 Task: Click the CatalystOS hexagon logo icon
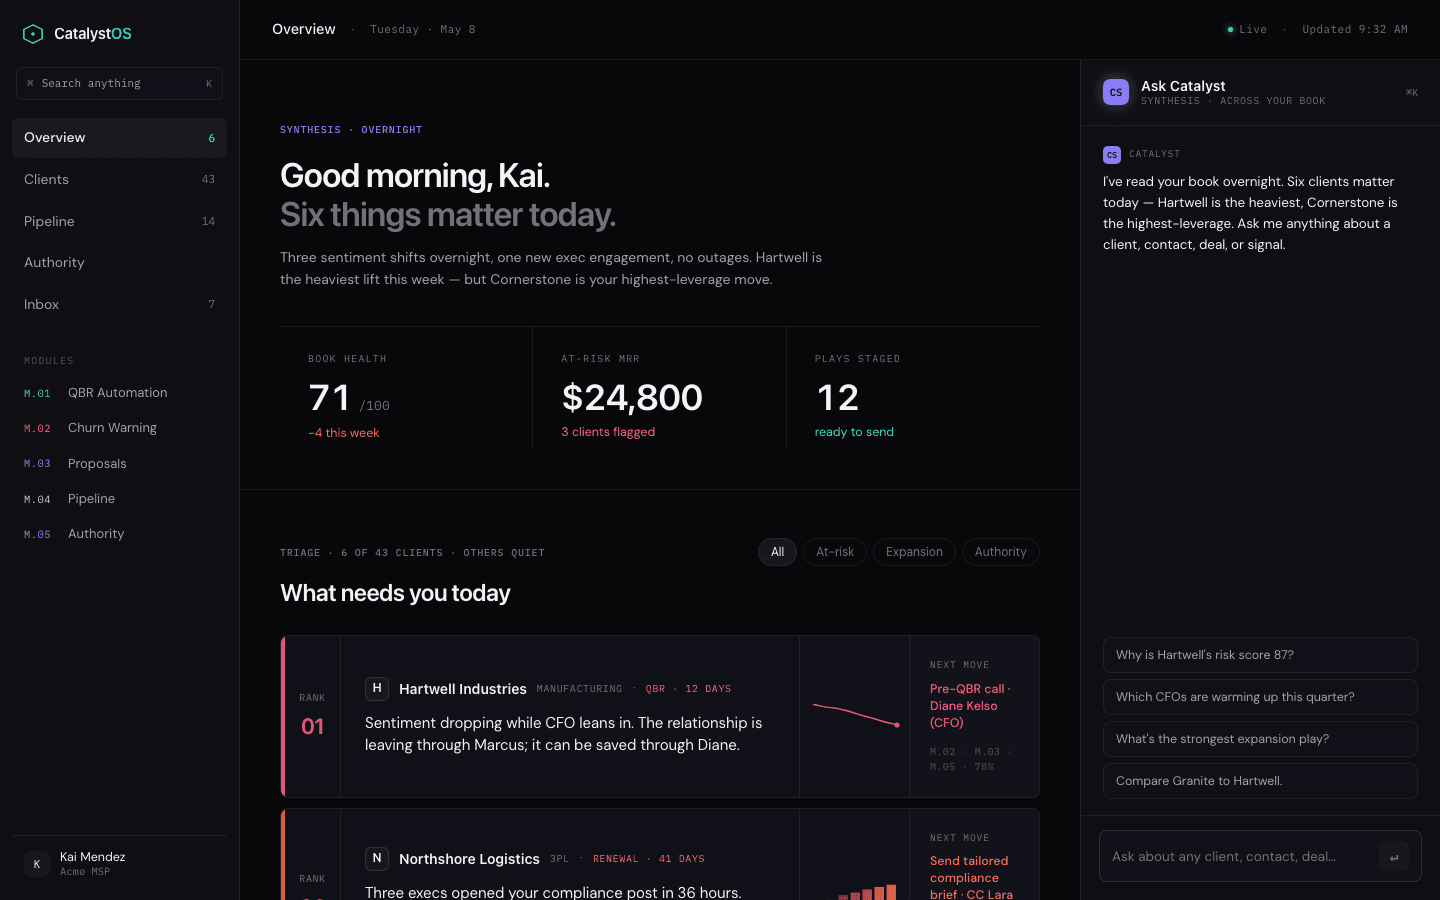(x=33, y=34)
